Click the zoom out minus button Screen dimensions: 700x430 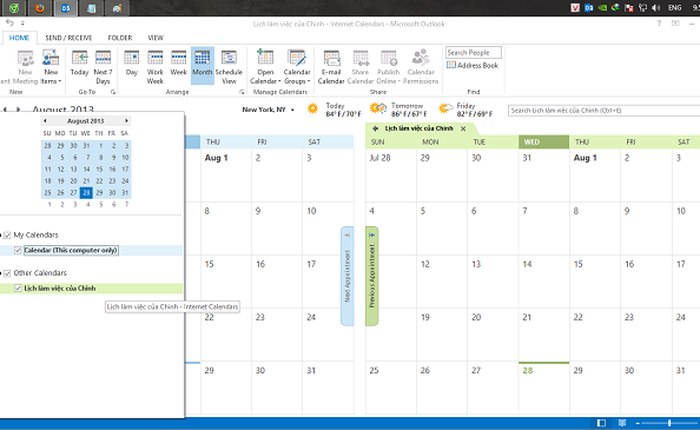point(638,423)
